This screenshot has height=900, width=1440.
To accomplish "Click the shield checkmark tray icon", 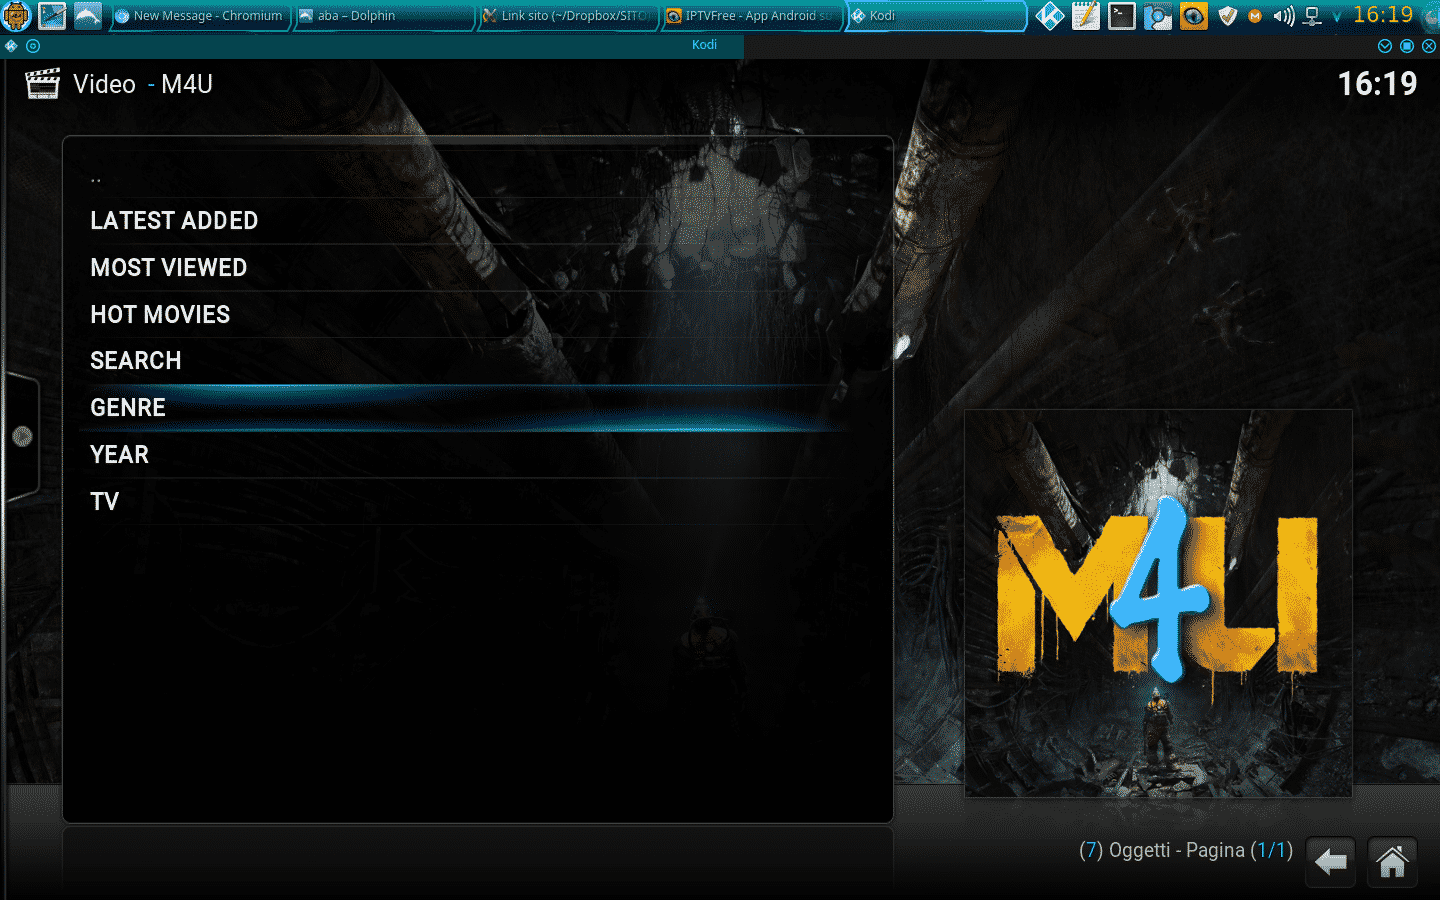I will (x=1228, y=16).
